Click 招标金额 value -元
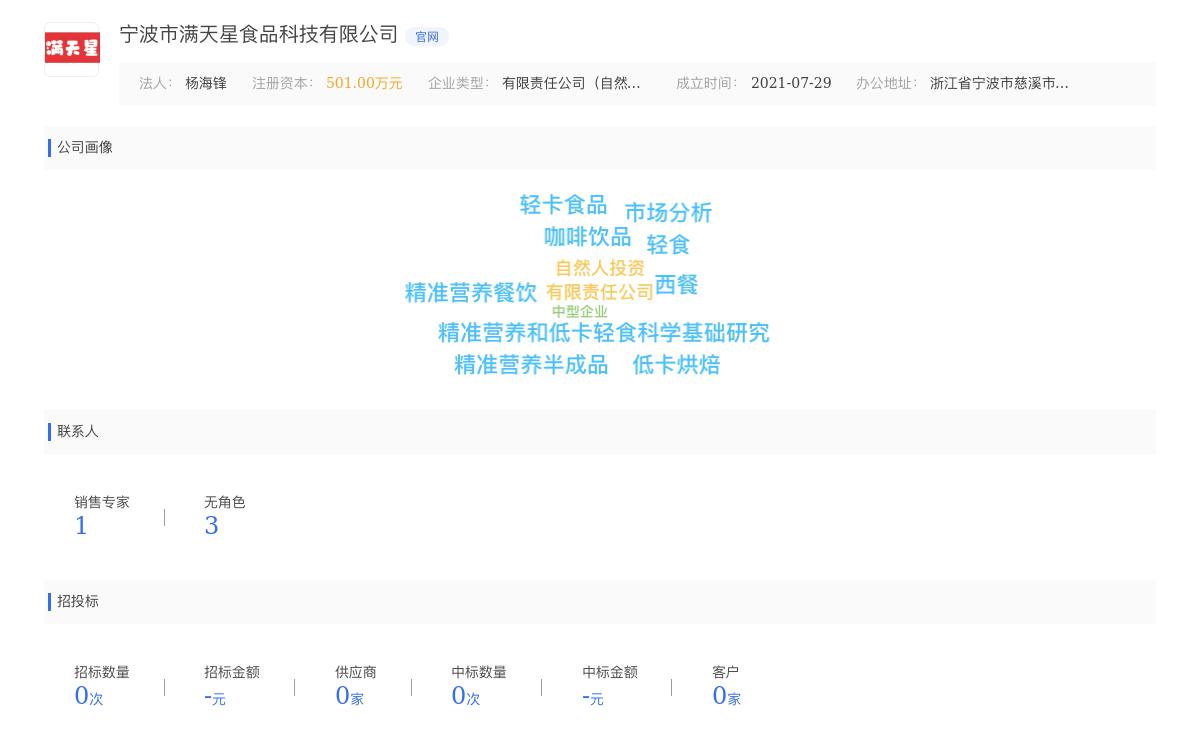This screenshot has width=1200, height=752. [215, 697]
